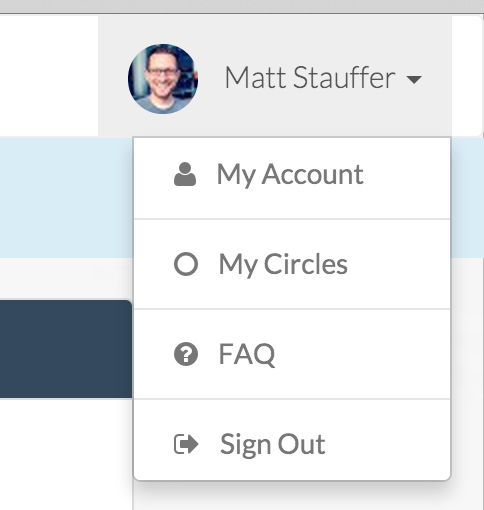The image size is (484, 510).
Task: Open the My Account text entry
Action: (290, 174)
